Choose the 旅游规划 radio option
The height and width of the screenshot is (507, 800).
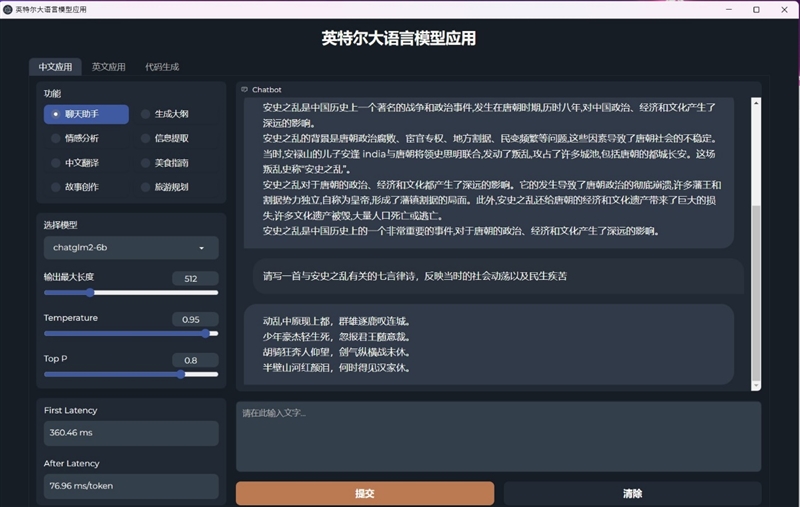point(146,186)
